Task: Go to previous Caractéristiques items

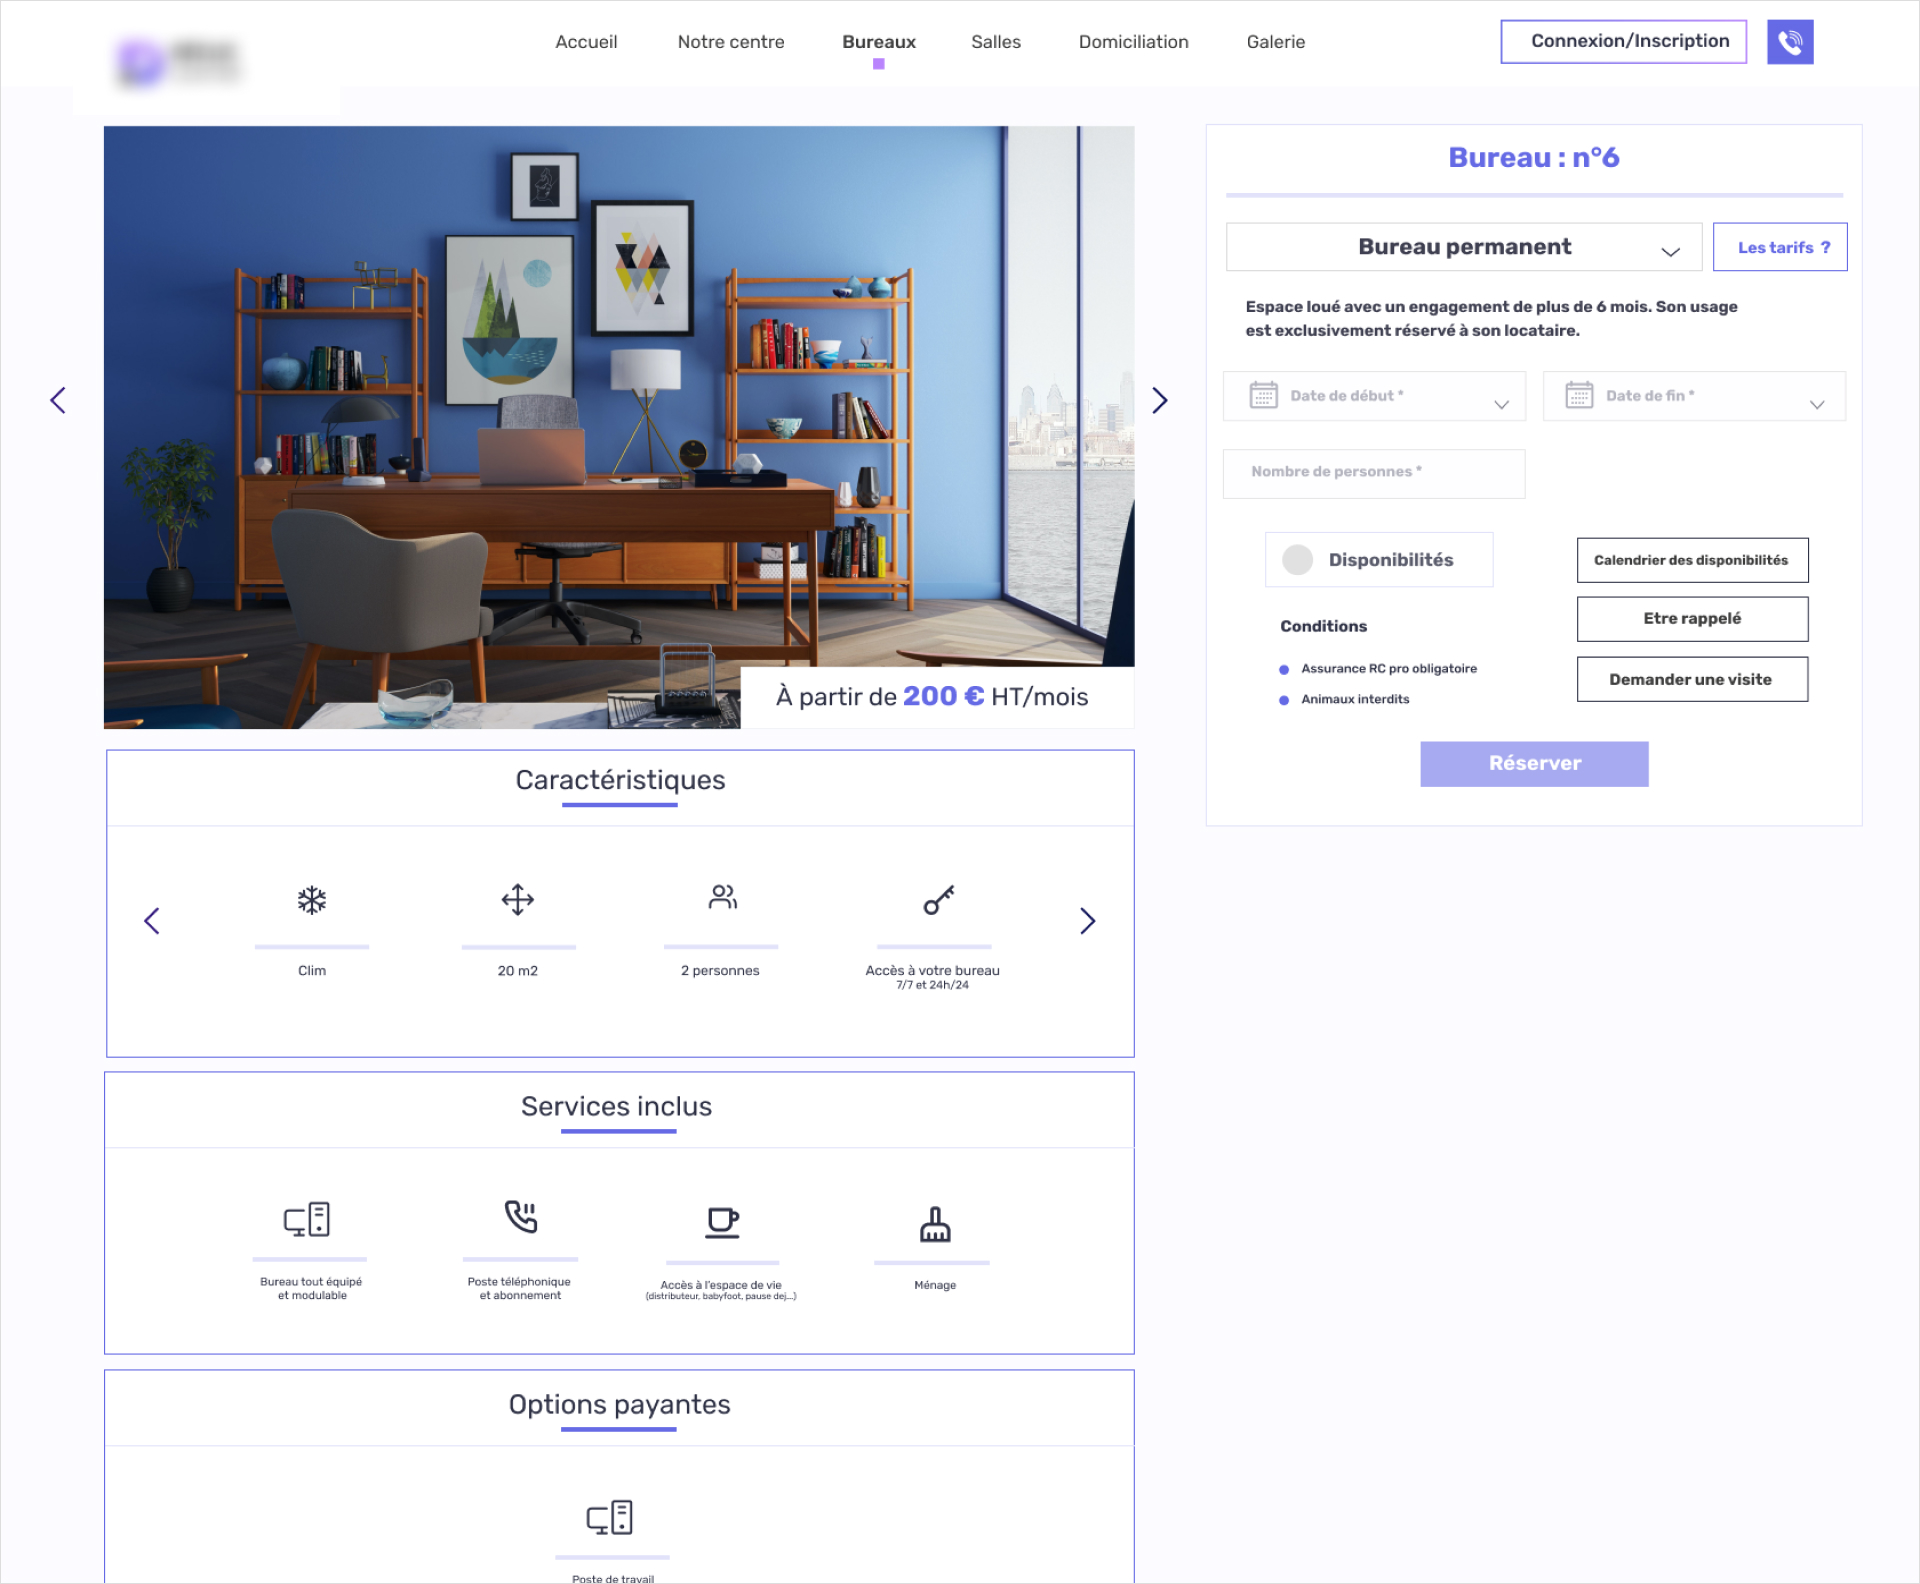Action: 152,921
